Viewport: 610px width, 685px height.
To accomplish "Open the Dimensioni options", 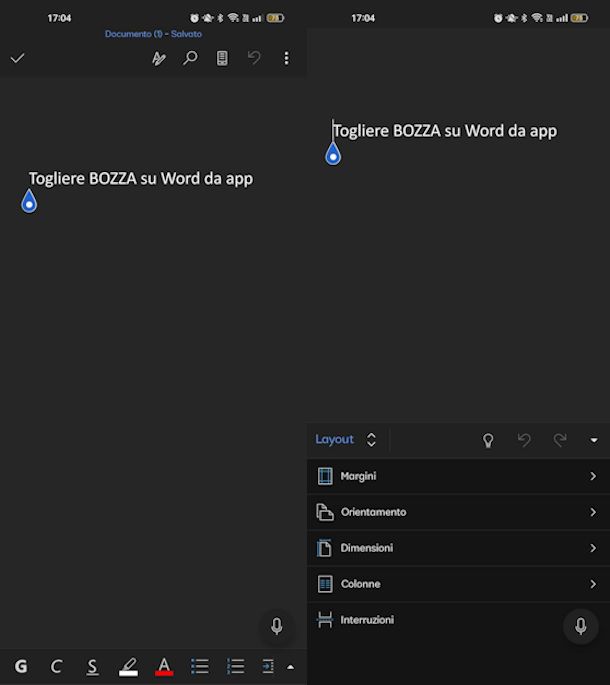I will tap(458, 548).
